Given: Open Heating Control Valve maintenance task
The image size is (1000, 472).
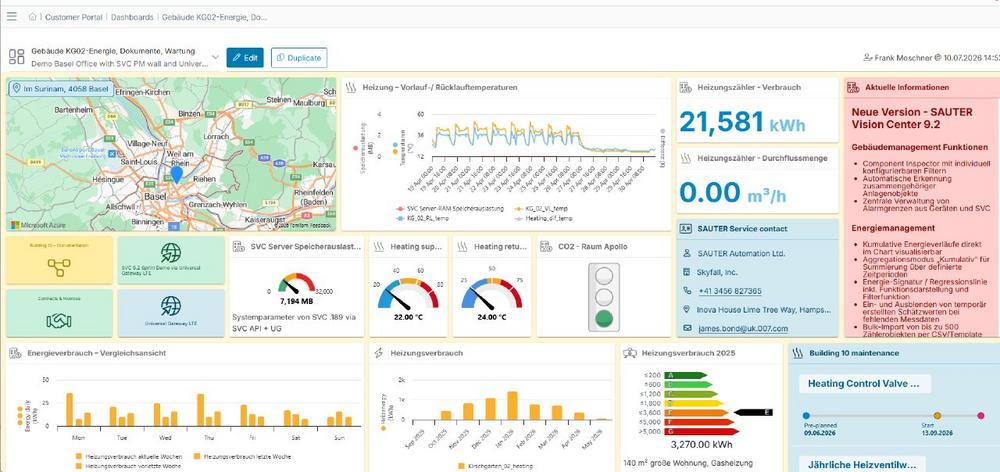Looking at the screenshot, I should (865, 384).
